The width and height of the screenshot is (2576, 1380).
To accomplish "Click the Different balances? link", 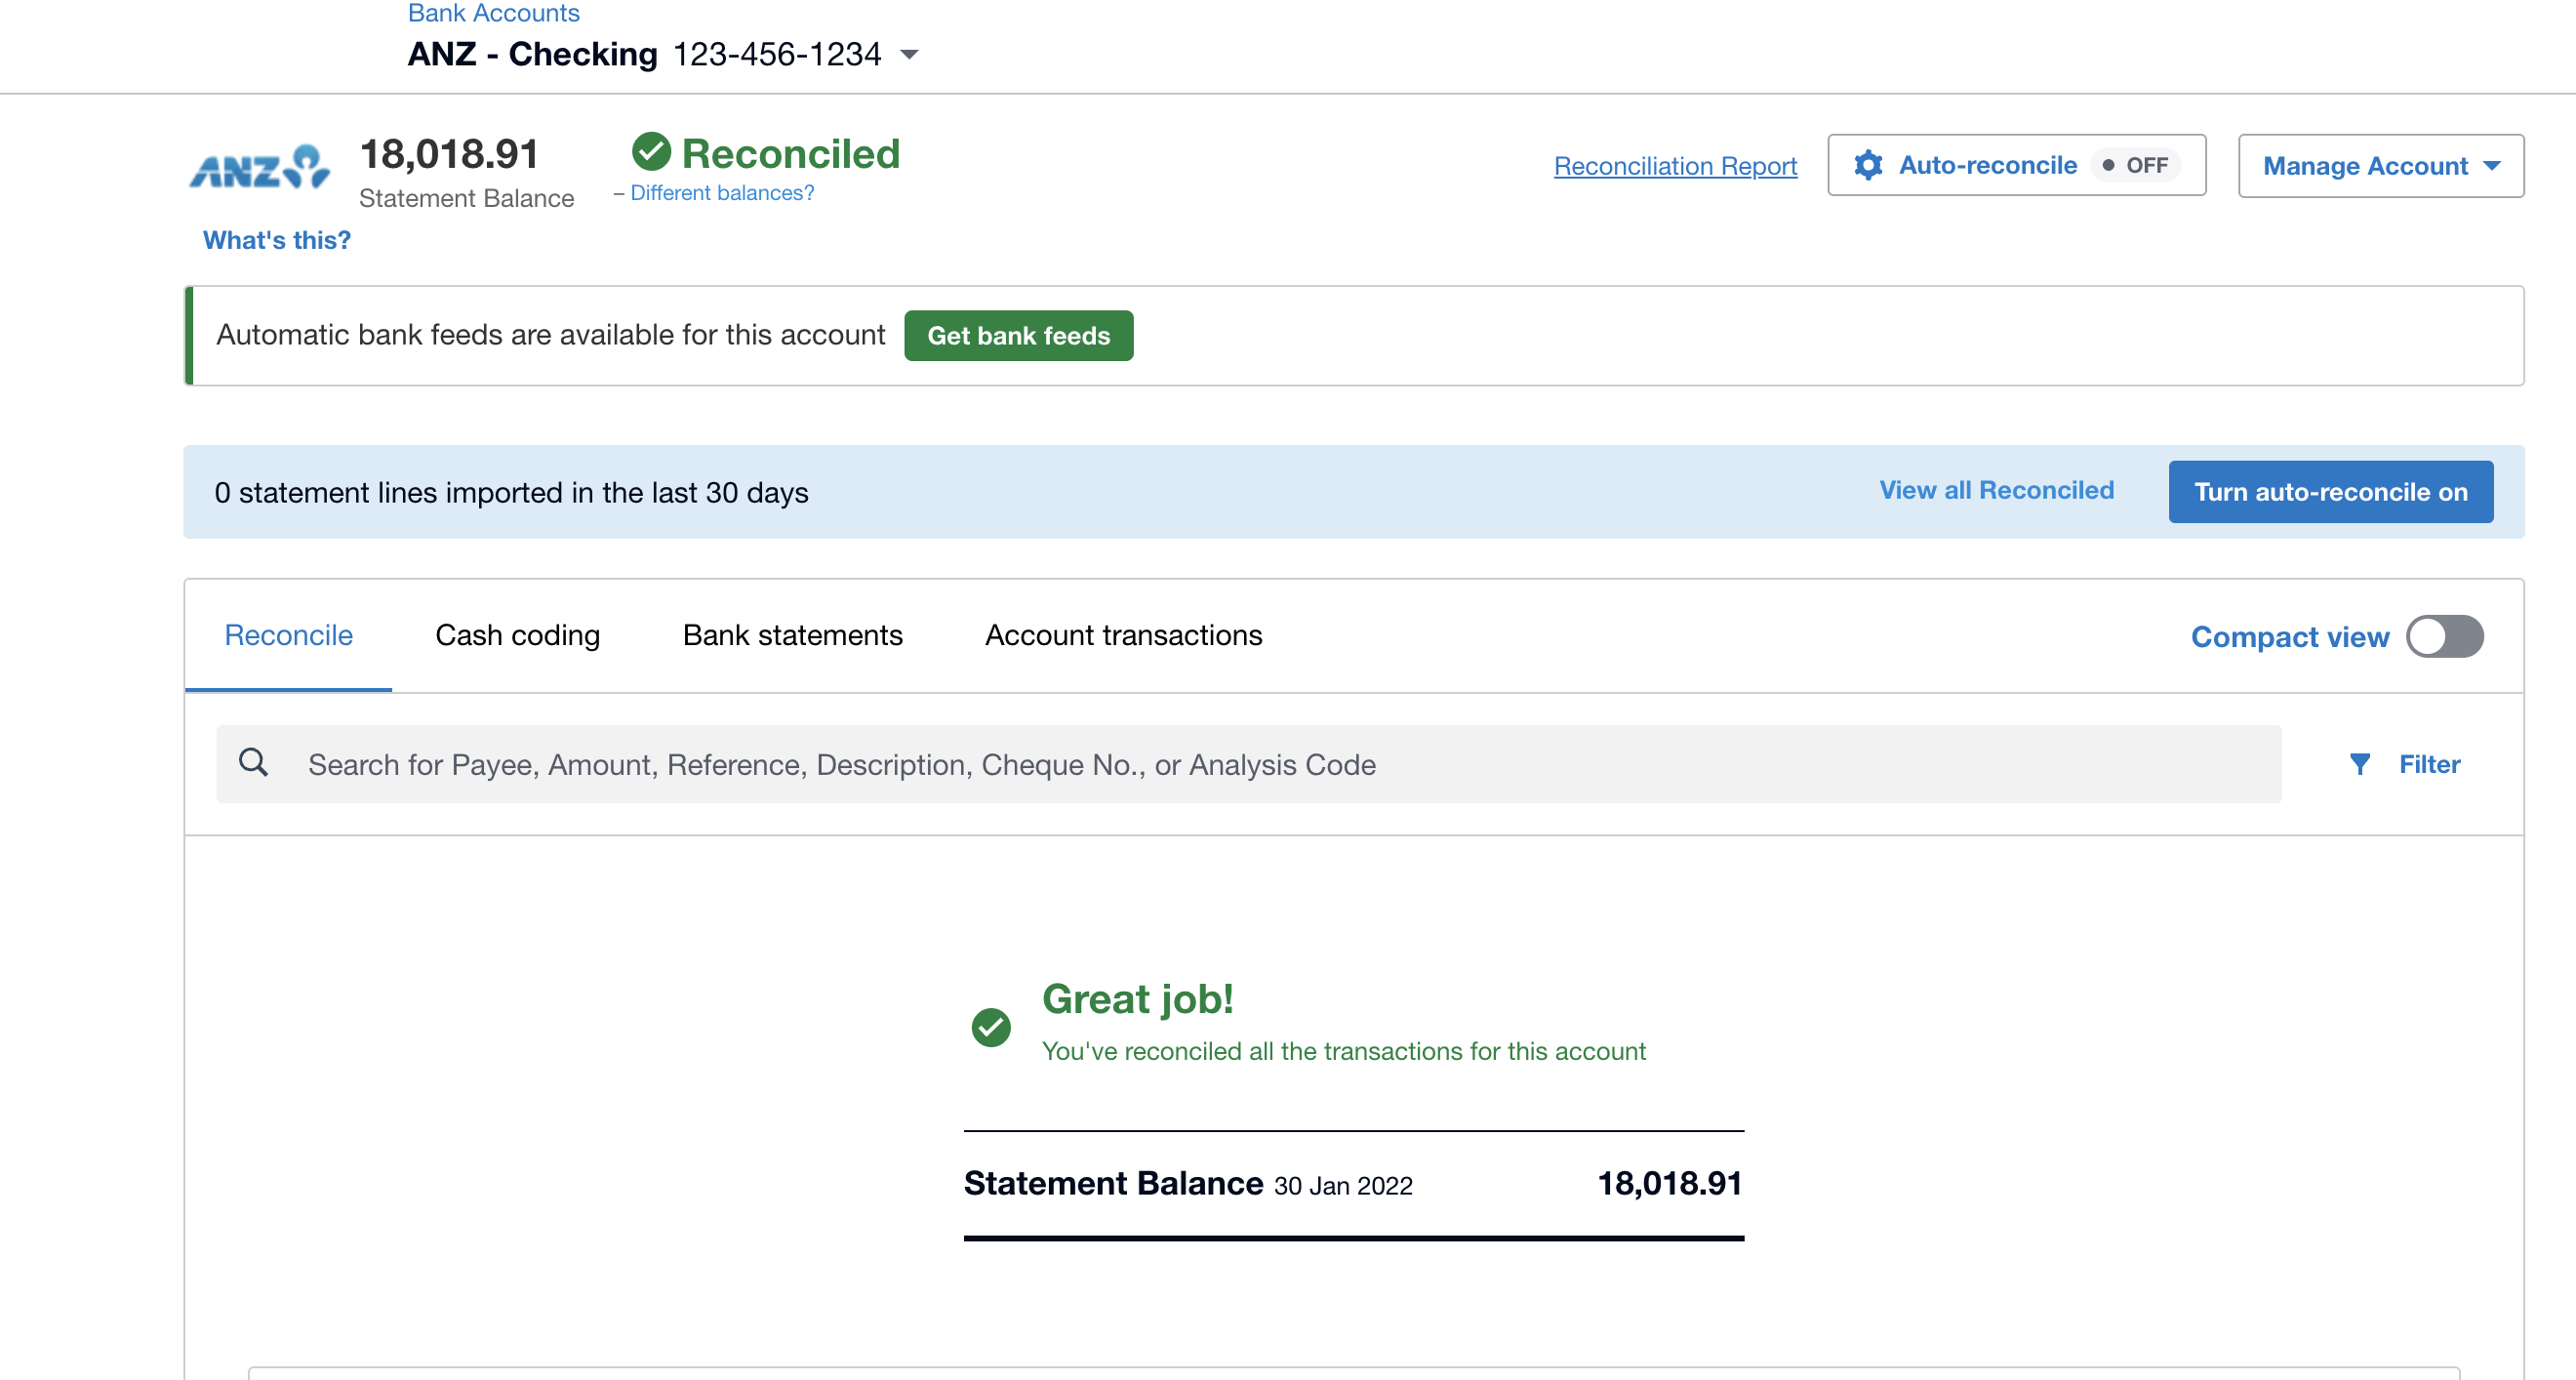I will point(721,193).
